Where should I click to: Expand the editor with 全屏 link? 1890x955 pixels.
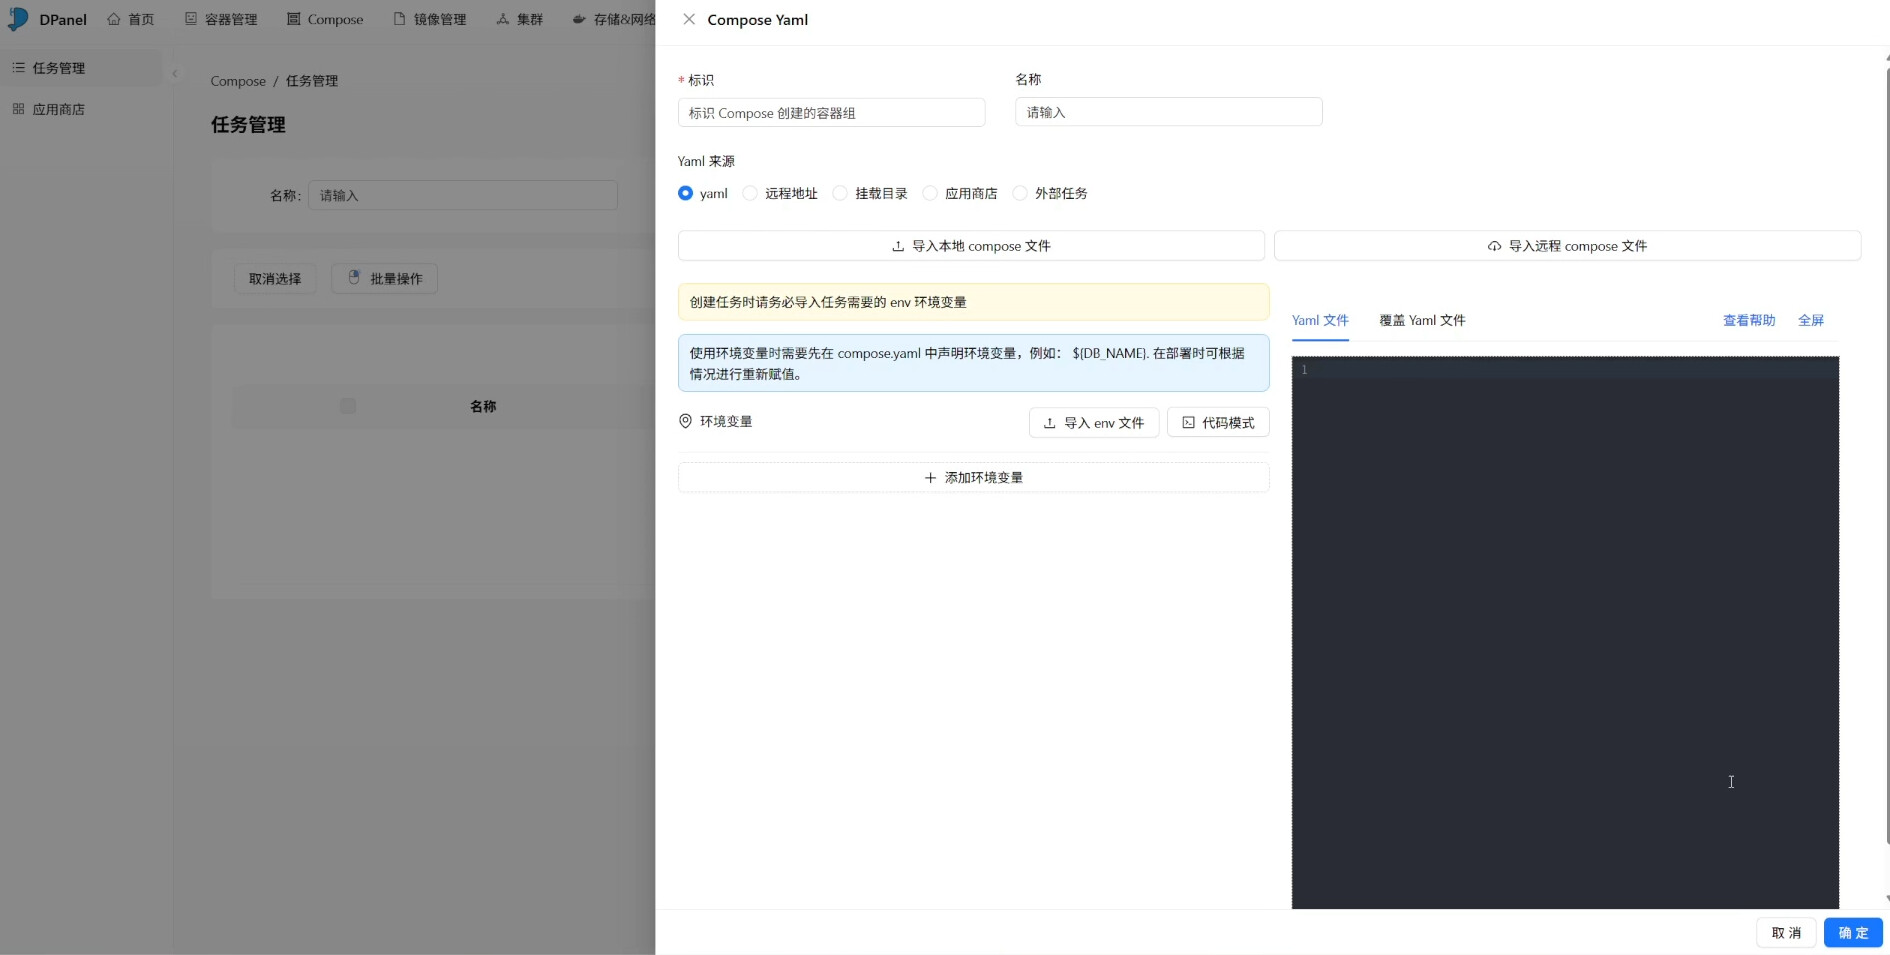(1810, 320)
